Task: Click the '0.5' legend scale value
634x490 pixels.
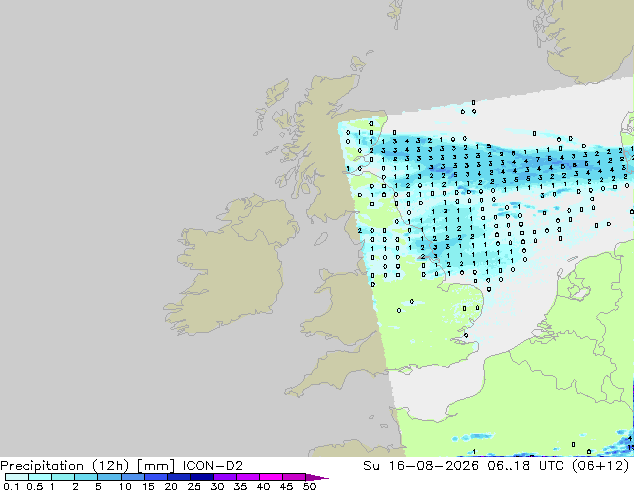Action: 34,486
